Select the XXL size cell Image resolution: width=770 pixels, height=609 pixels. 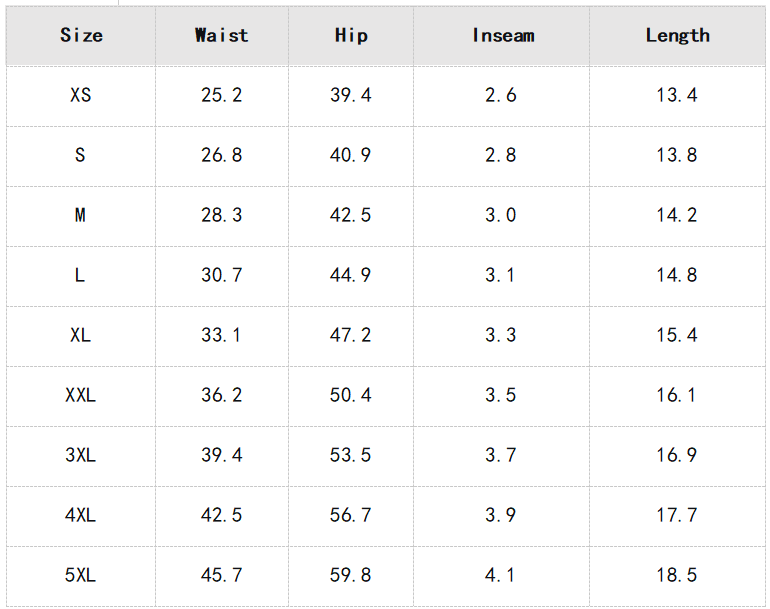point(81,396)
